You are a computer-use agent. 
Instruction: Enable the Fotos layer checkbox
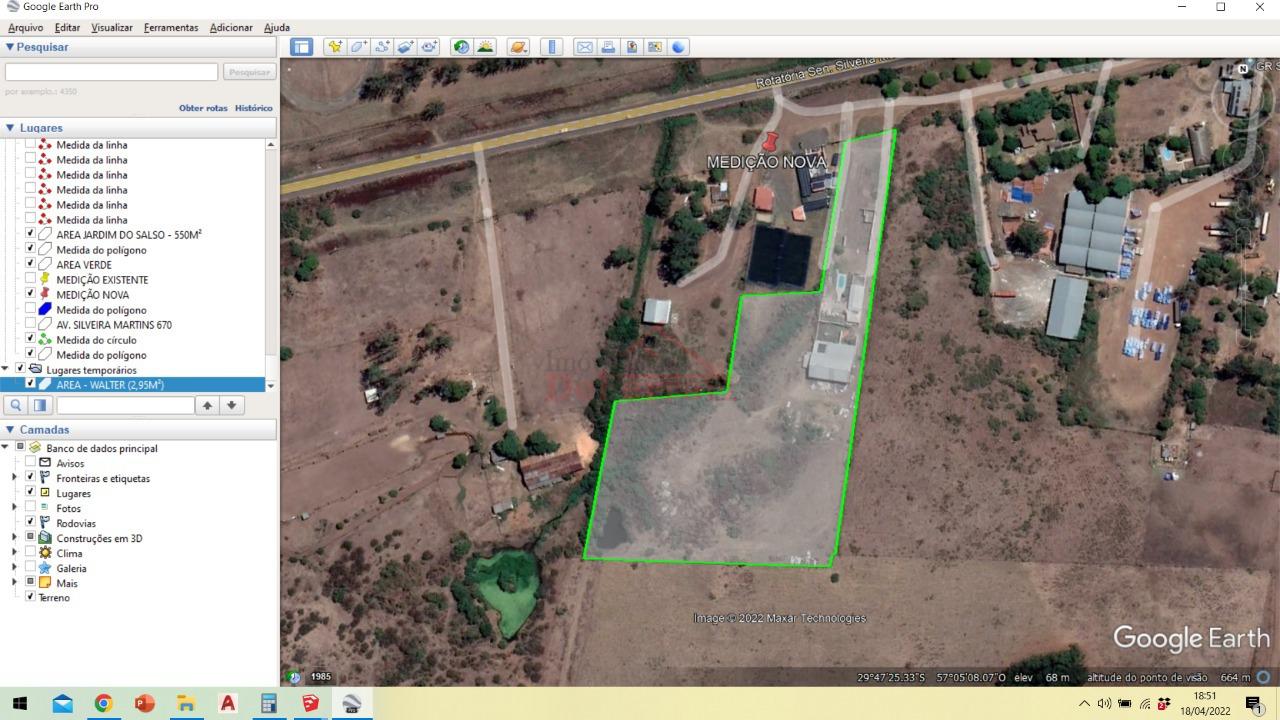pyautogui.click(x=30, y=508)
